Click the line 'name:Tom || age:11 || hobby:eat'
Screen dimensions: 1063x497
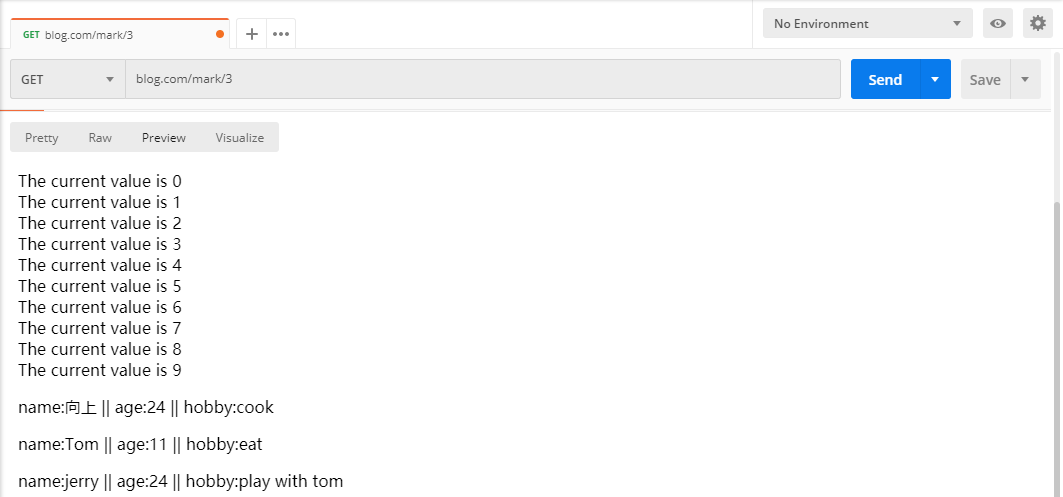click(140, 445)
